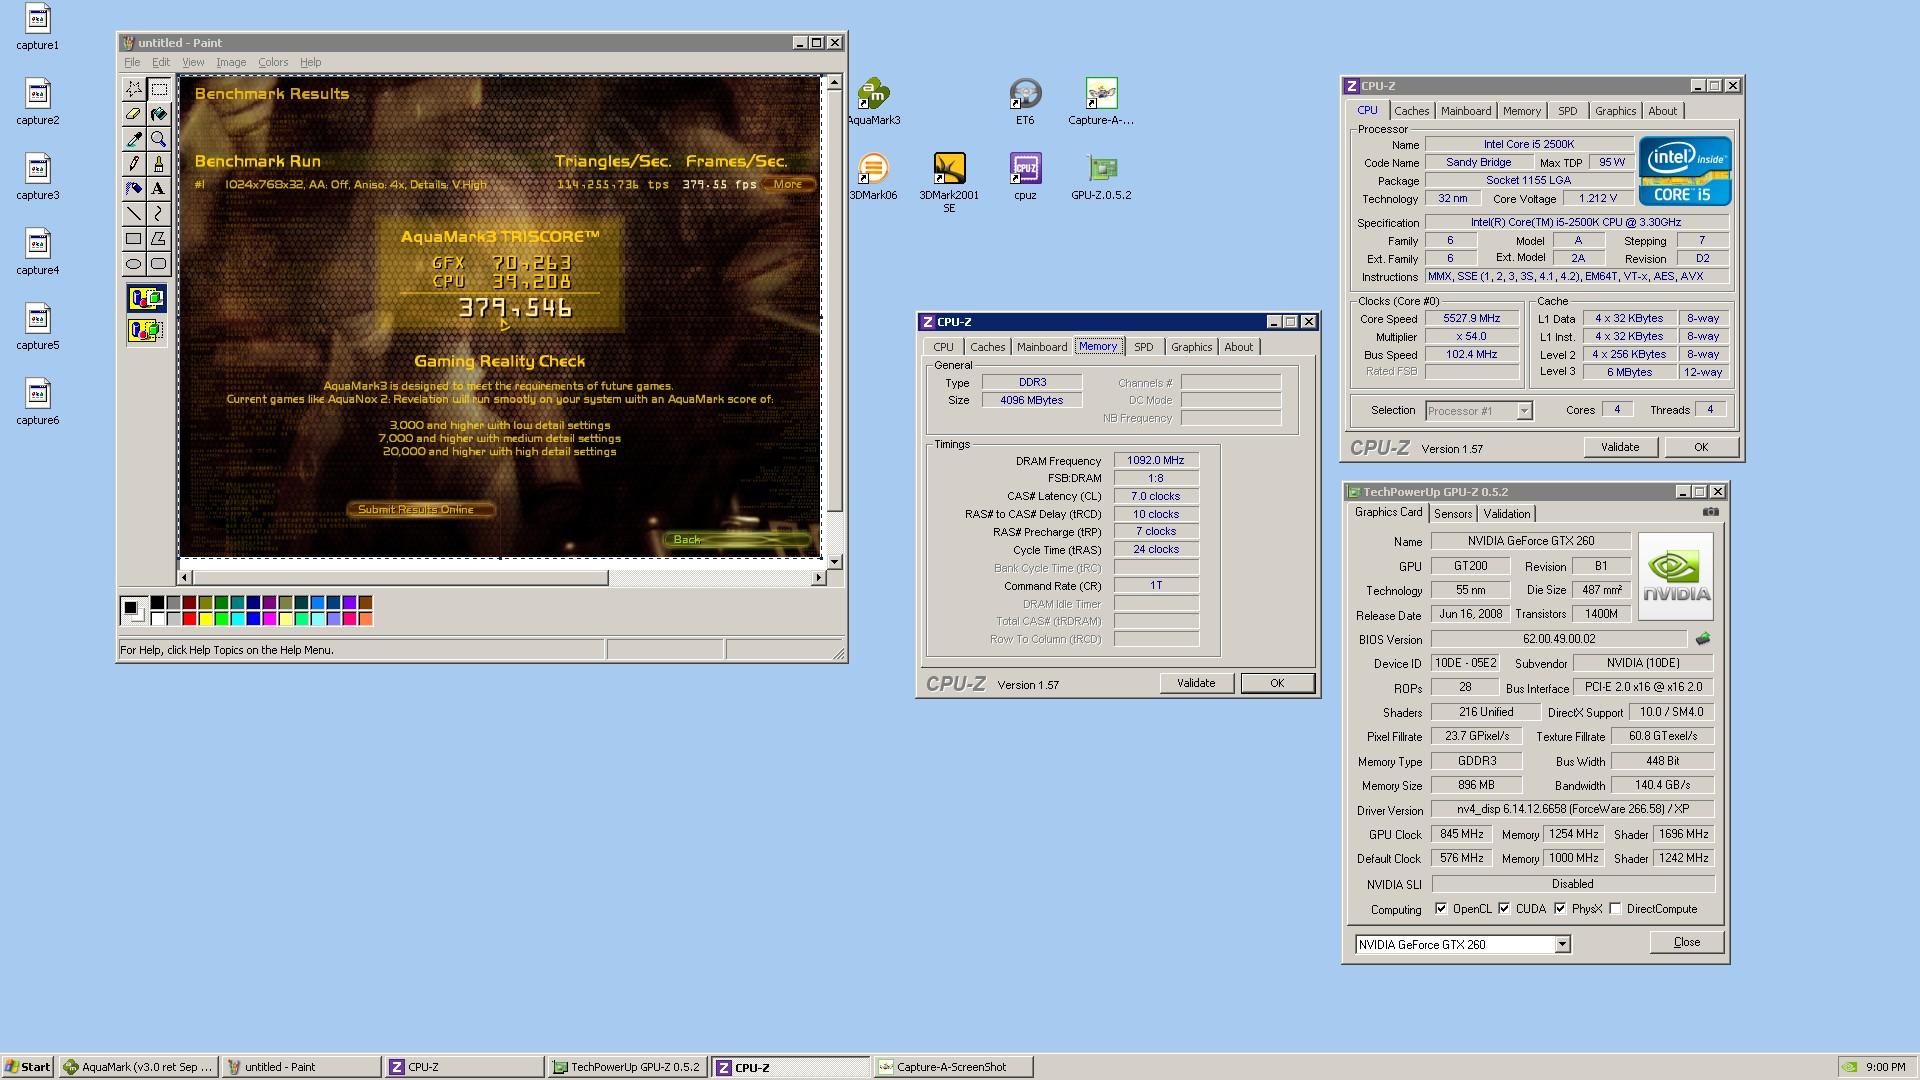Image resolution: width=1920 pixels, height=1080 pixels.
Task: Toggle the DirectCompute checkbox in GPU-Z
Action: point(1615,909)
